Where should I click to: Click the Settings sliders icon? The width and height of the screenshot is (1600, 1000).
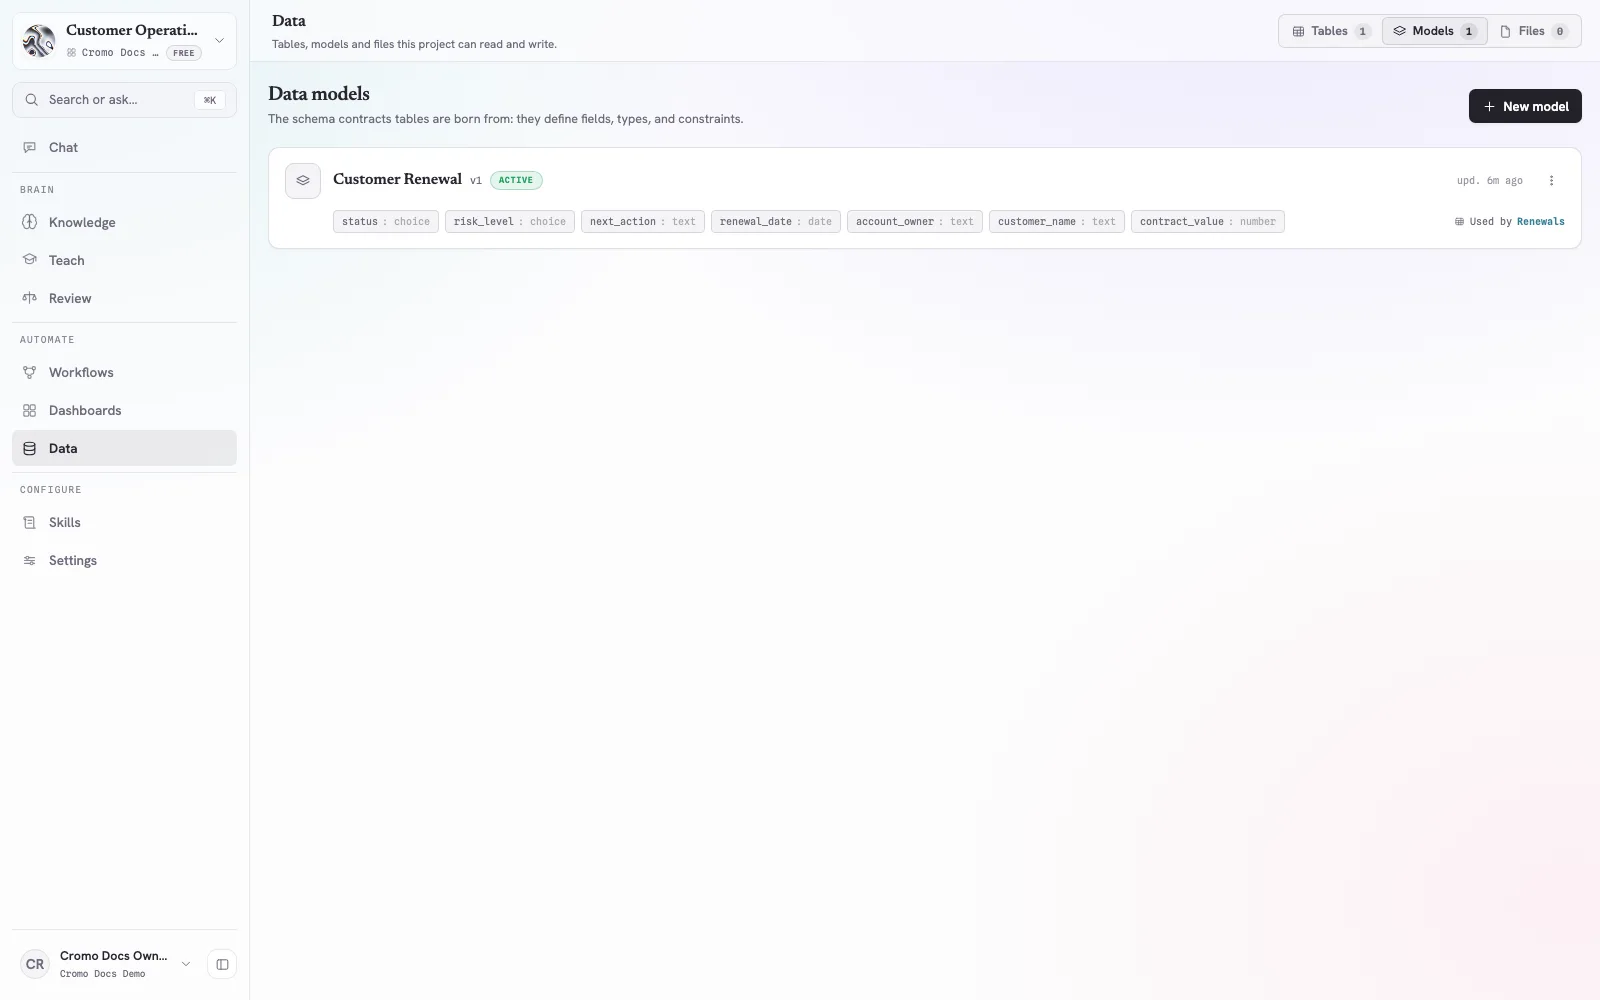pyautogui.click(x=30, y=560)
